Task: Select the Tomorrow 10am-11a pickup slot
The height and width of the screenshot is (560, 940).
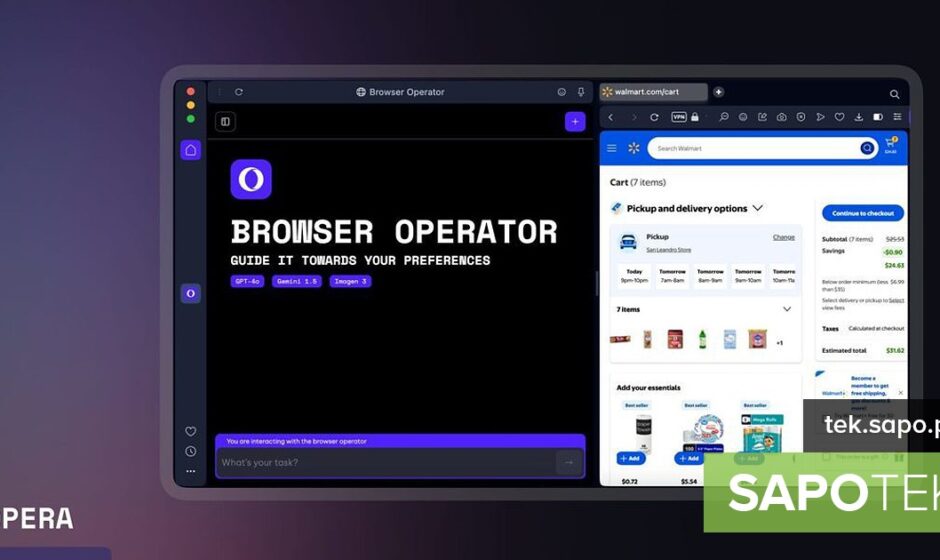Action: coord(784,276)
